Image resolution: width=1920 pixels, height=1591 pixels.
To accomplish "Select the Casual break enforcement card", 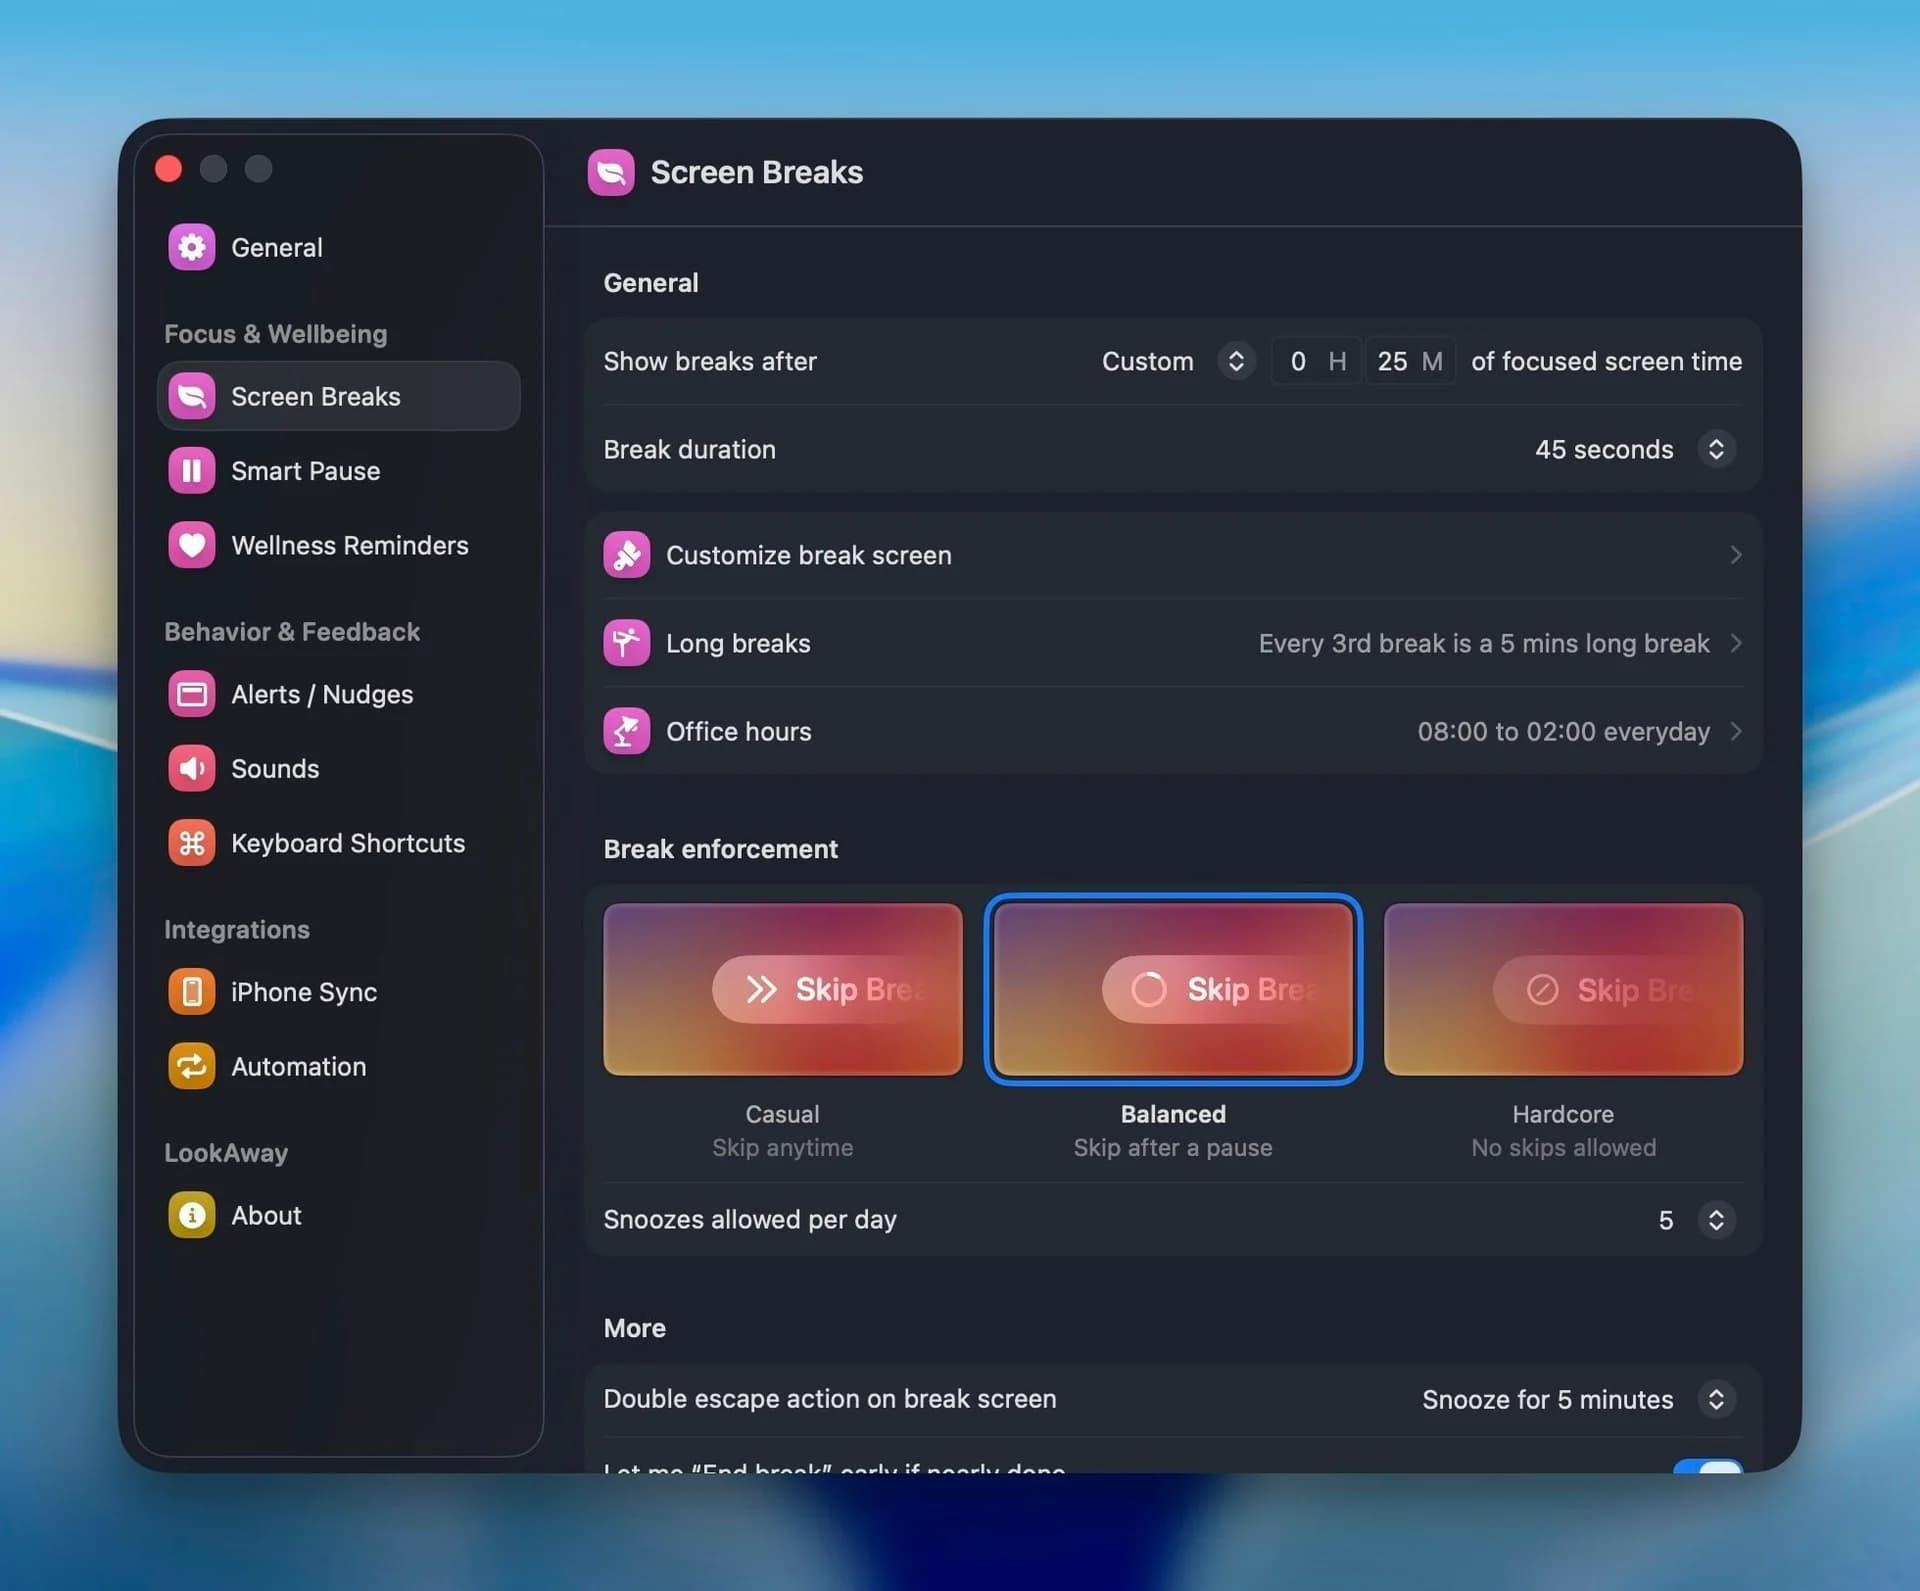I will pos(782,989).
